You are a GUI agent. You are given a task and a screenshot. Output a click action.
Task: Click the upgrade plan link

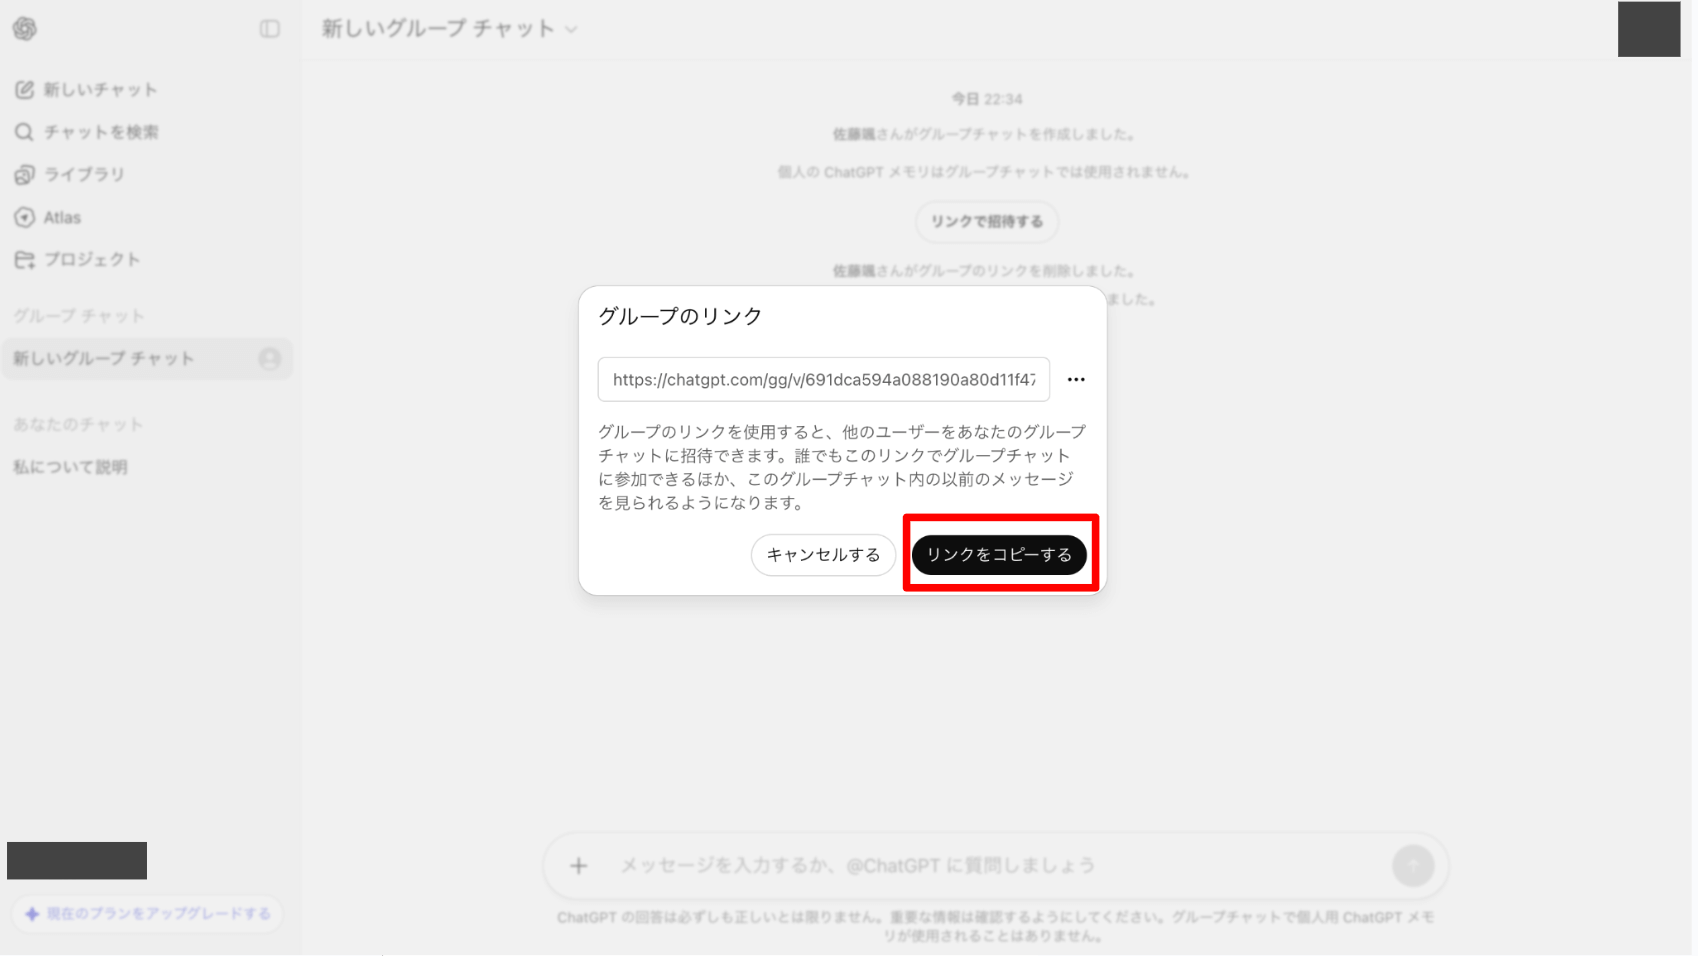[148, 914]
